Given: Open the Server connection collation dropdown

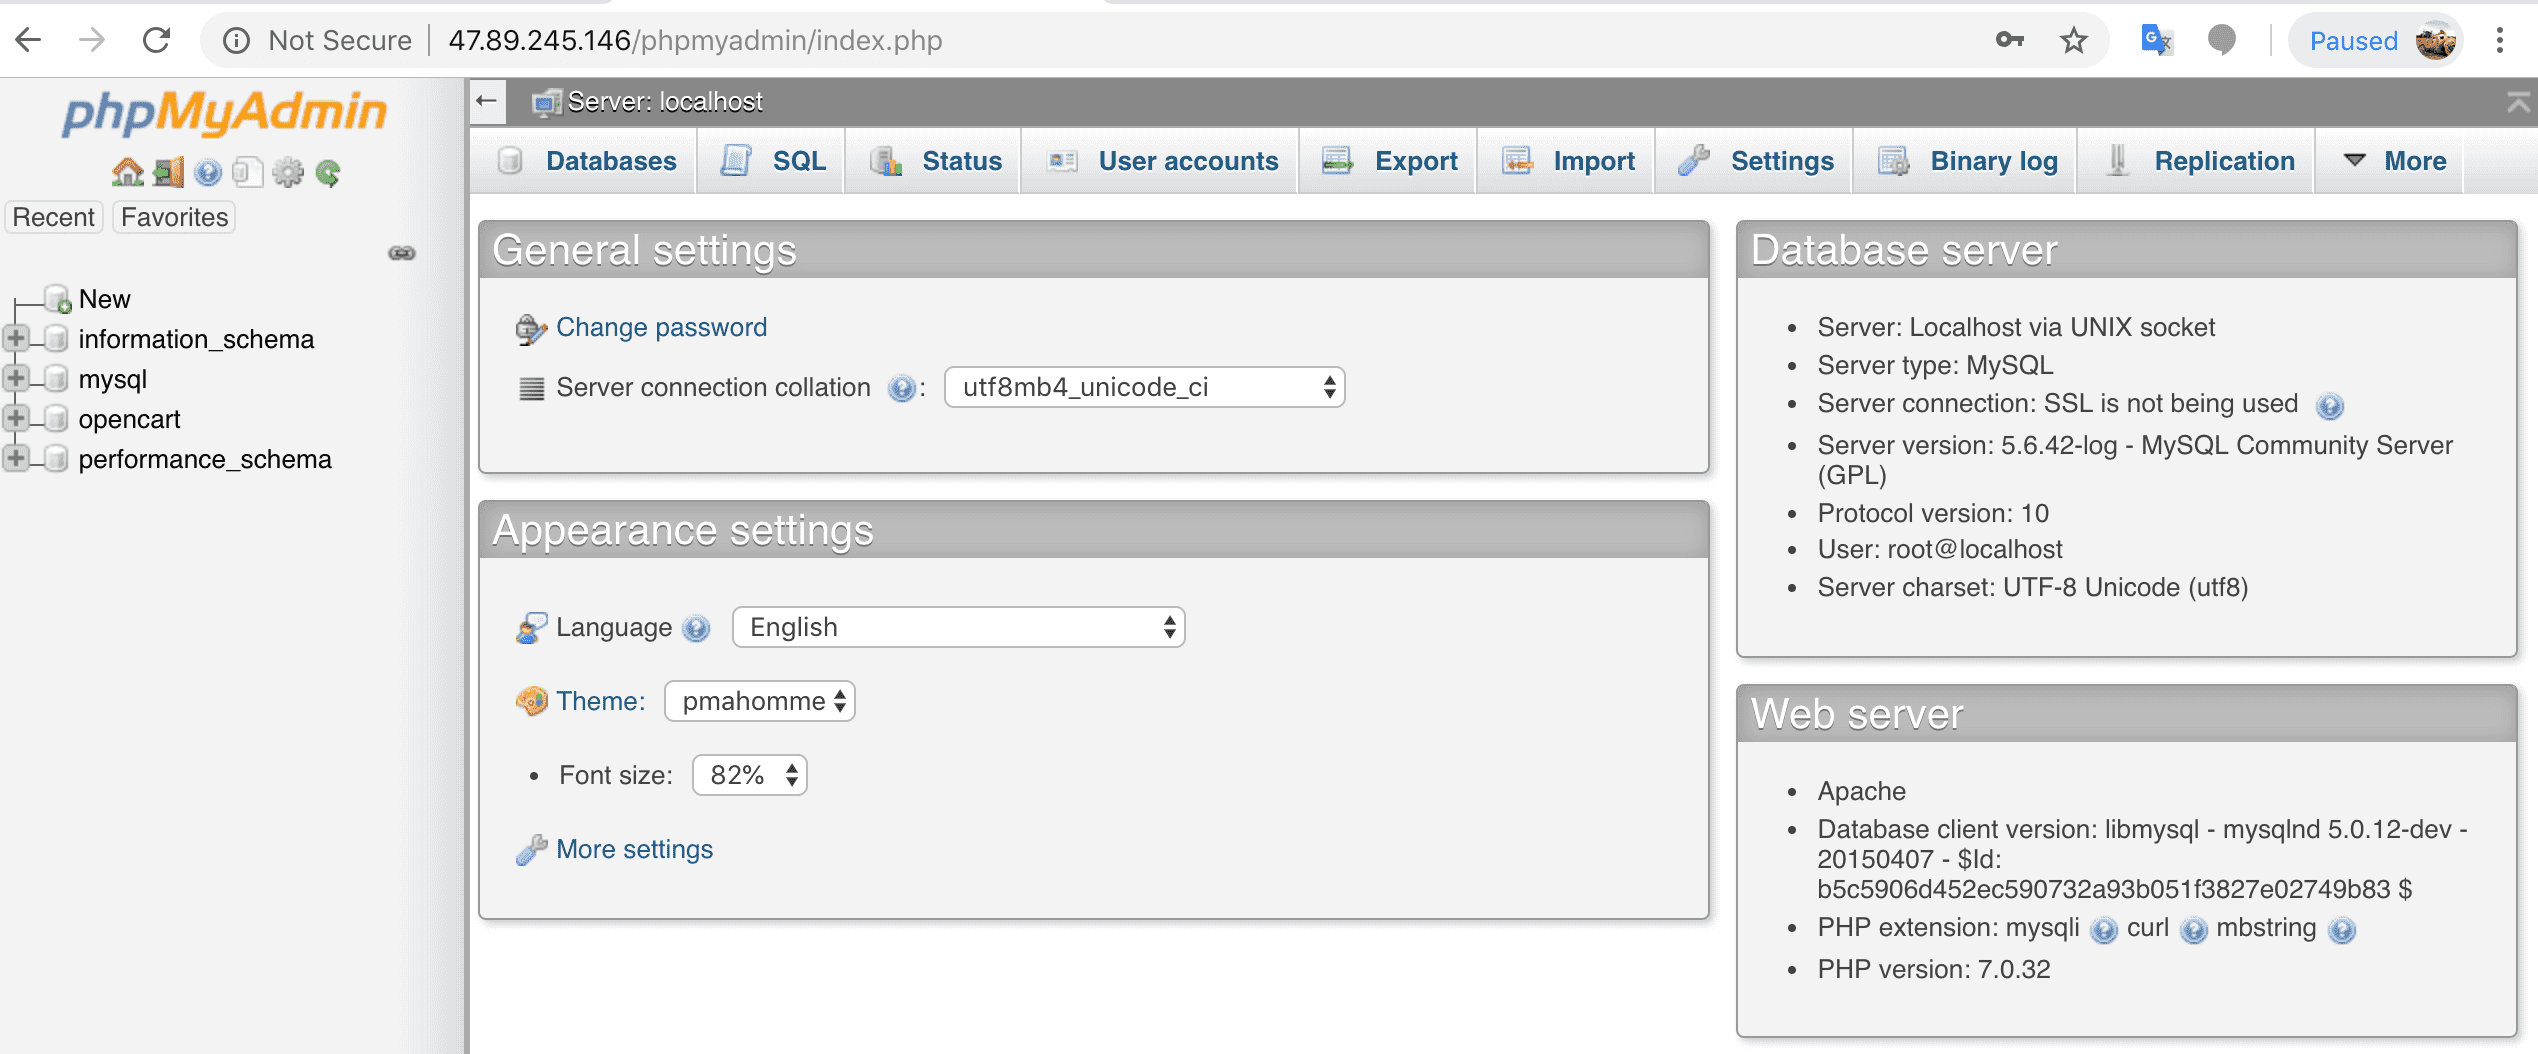Looking at the screenshot, I should pyautogui.click(x=1144, y=387).
